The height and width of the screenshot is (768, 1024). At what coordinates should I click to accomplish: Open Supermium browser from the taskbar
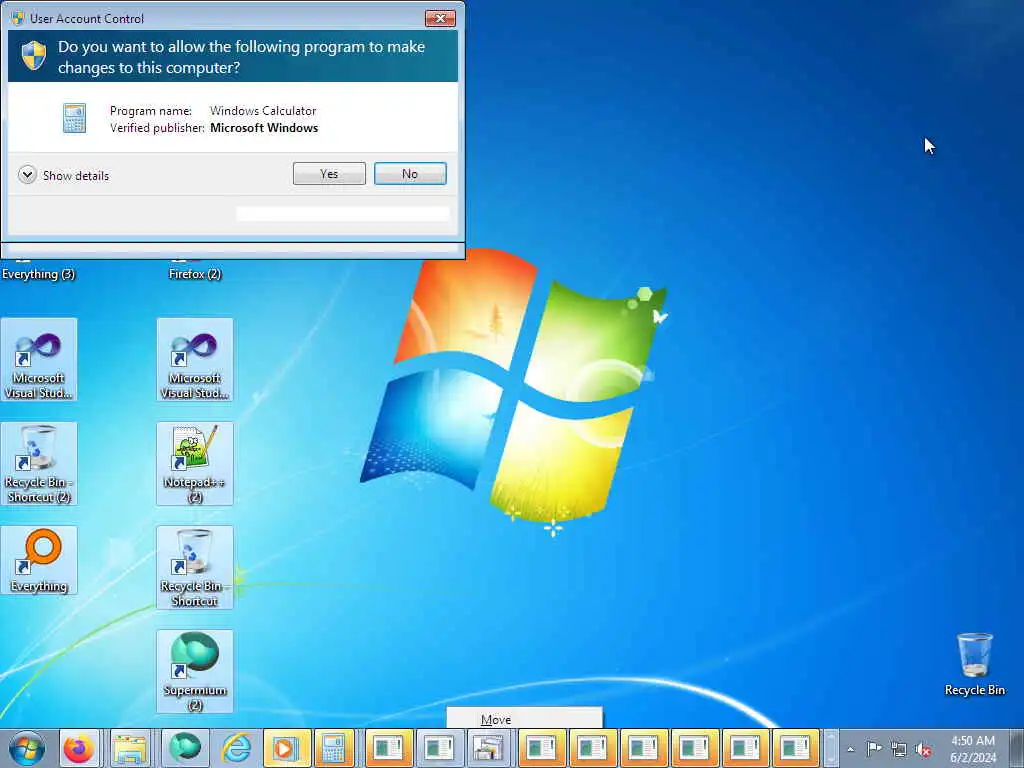click(x=185, y=748)
